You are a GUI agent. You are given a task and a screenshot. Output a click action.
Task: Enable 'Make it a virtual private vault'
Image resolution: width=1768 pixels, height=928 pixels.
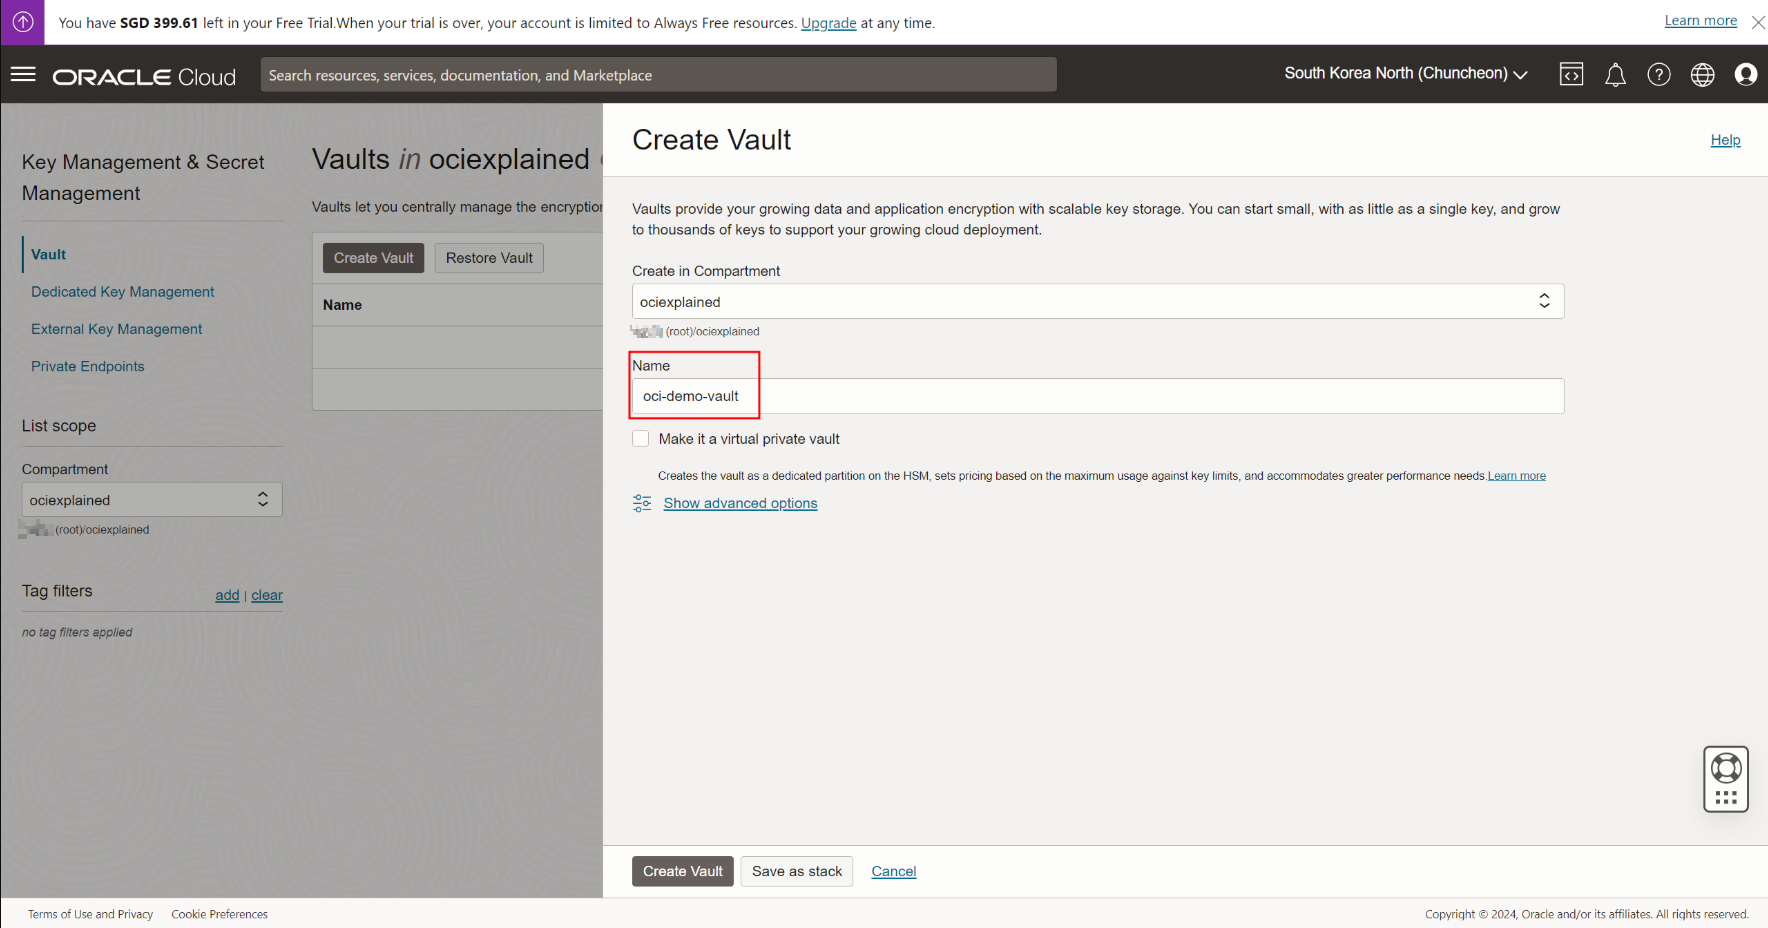[641, 439]
